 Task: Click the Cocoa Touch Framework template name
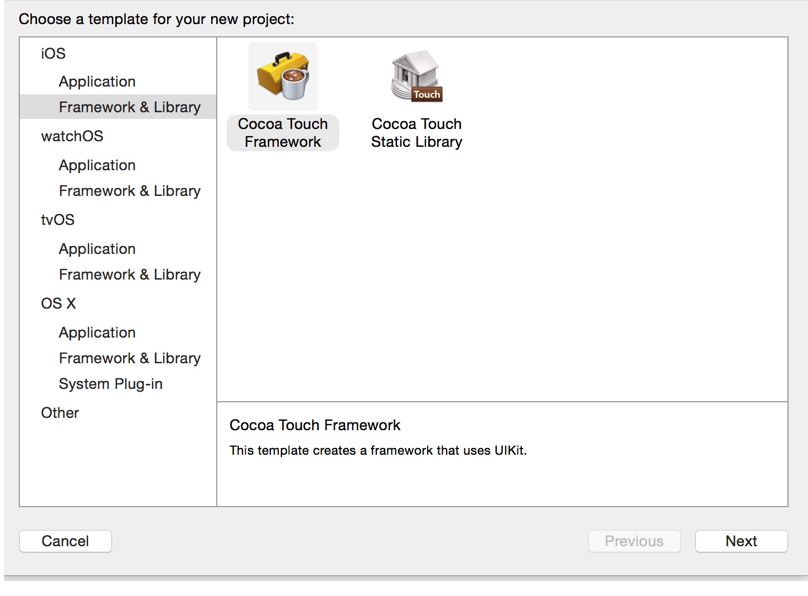283,133
